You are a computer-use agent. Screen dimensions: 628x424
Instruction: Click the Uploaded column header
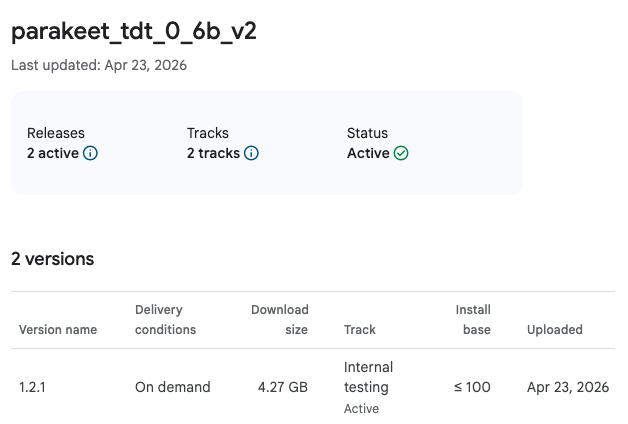click(554, 329)
